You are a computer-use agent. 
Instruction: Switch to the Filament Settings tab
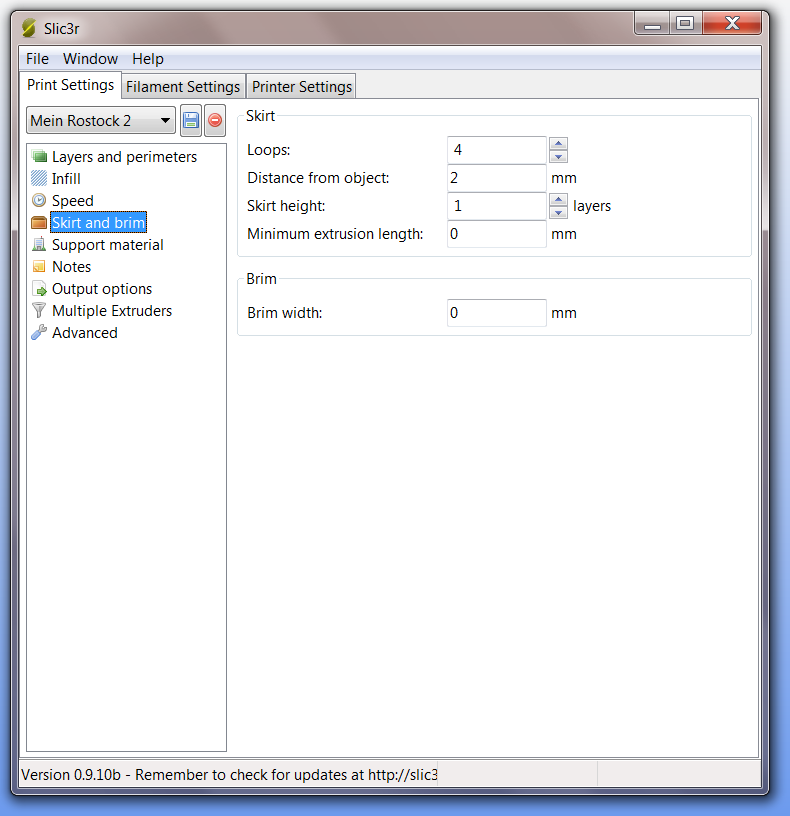coord(183,86)
